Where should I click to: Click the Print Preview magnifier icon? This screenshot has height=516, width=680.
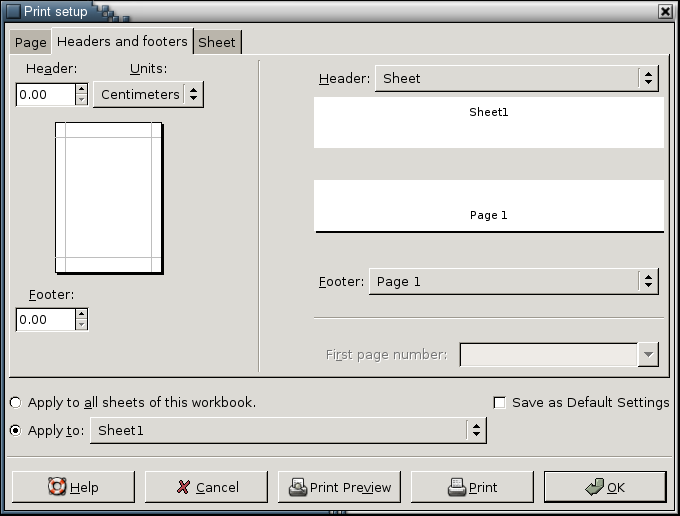297,487
